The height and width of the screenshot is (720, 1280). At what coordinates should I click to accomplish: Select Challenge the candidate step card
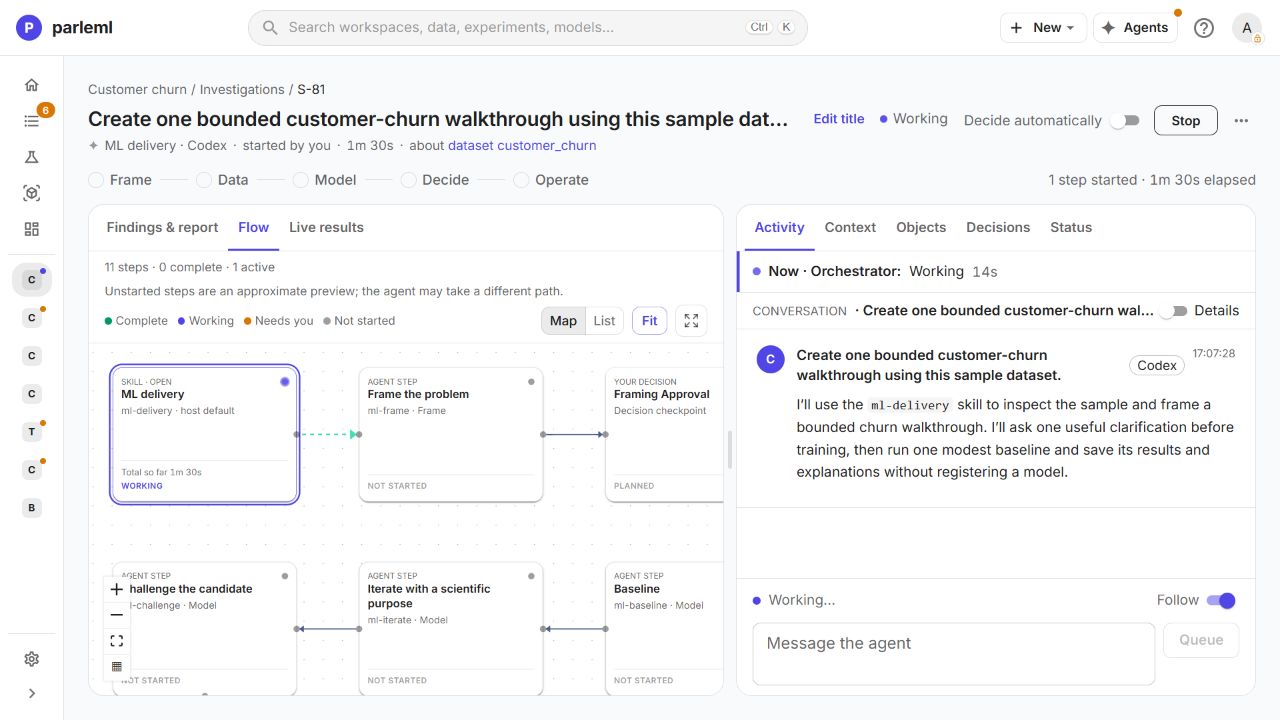click(205, 628)
